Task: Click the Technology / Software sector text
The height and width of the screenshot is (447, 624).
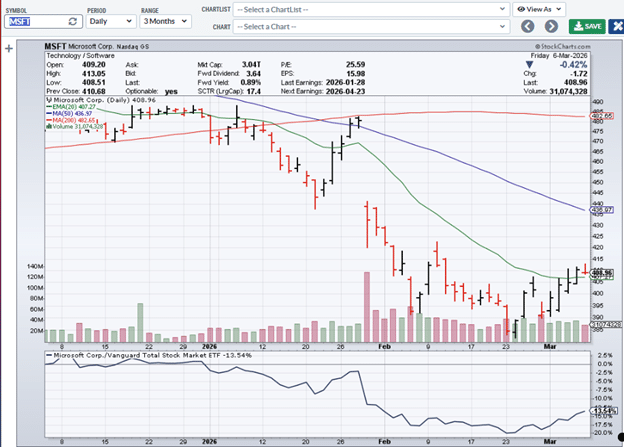Action: point(80,56)
